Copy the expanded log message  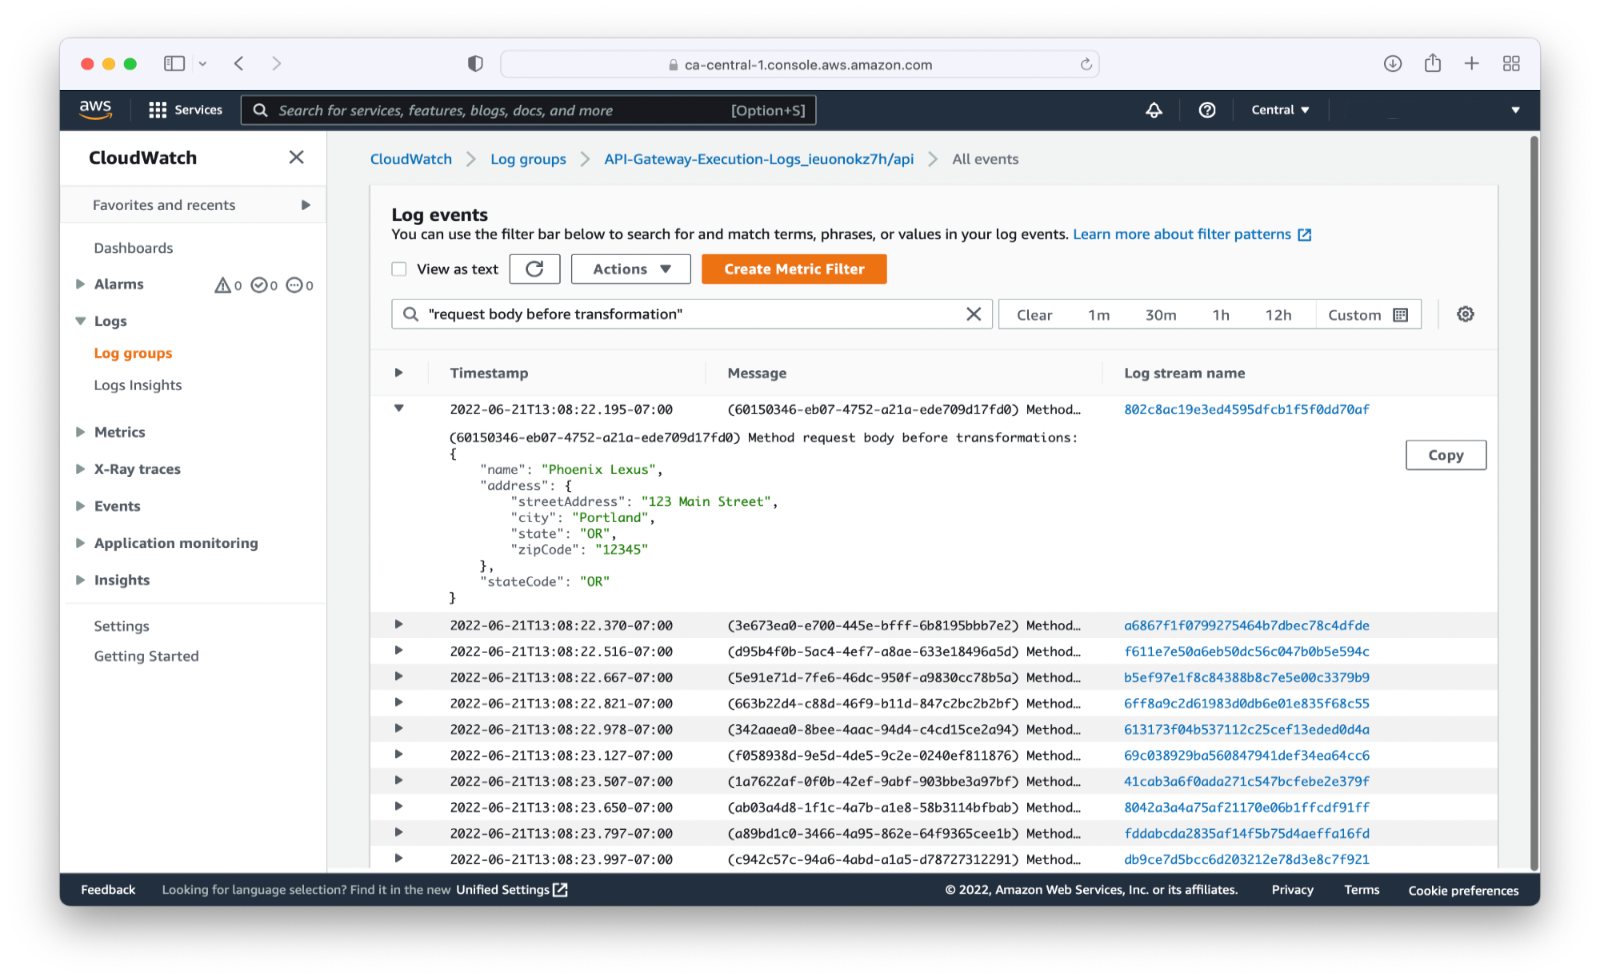coord(1445,455)
